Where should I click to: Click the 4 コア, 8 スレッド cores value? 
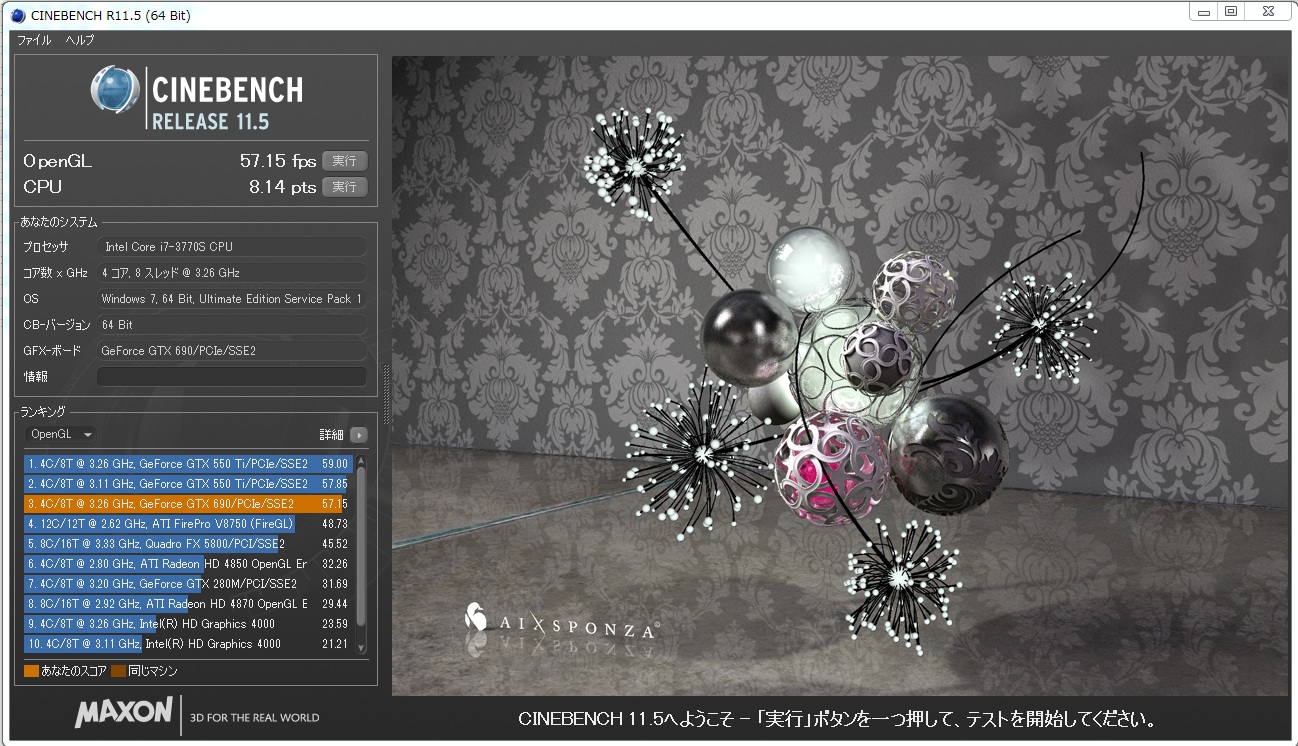coord(232,273)
